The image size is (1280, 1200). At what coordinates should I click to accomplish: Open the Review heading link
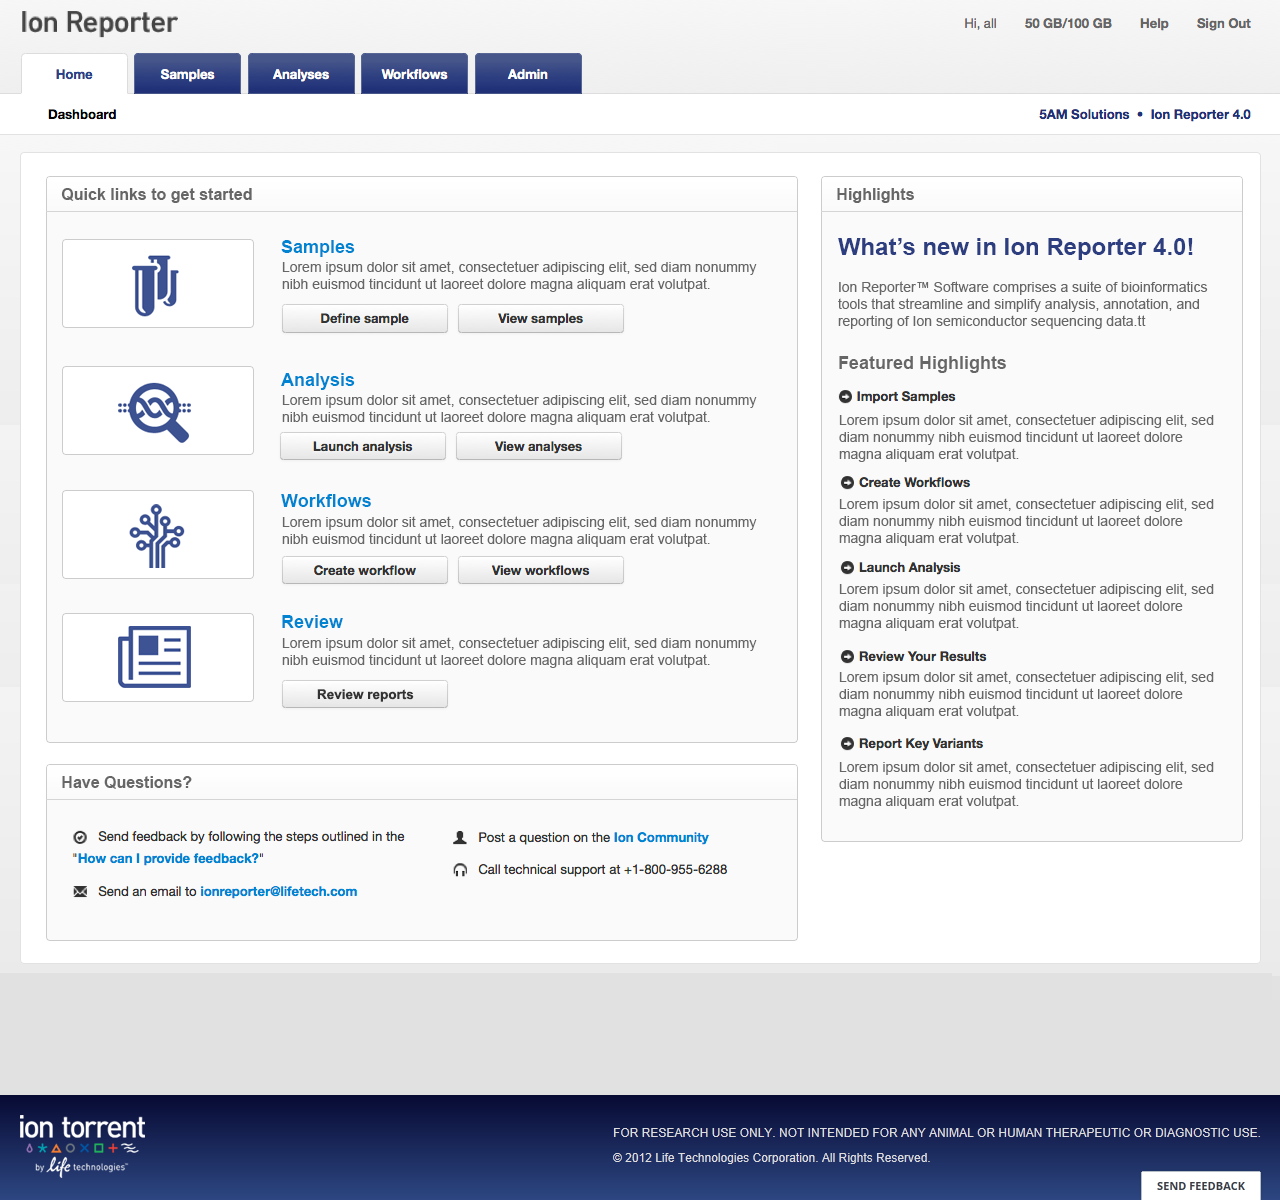point(312,622)
